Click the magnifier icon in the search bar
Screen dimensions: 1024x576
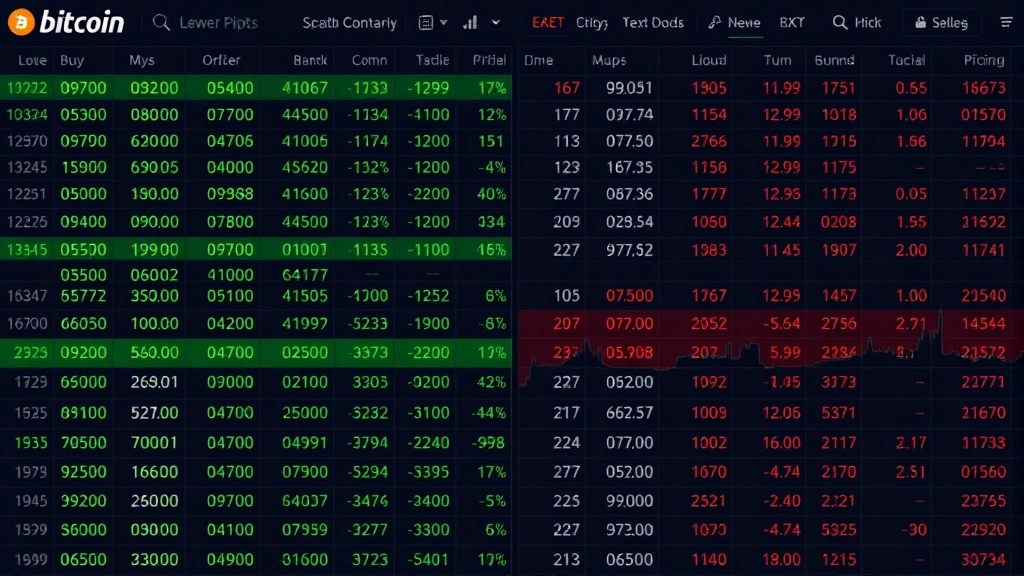pos(160,22)
